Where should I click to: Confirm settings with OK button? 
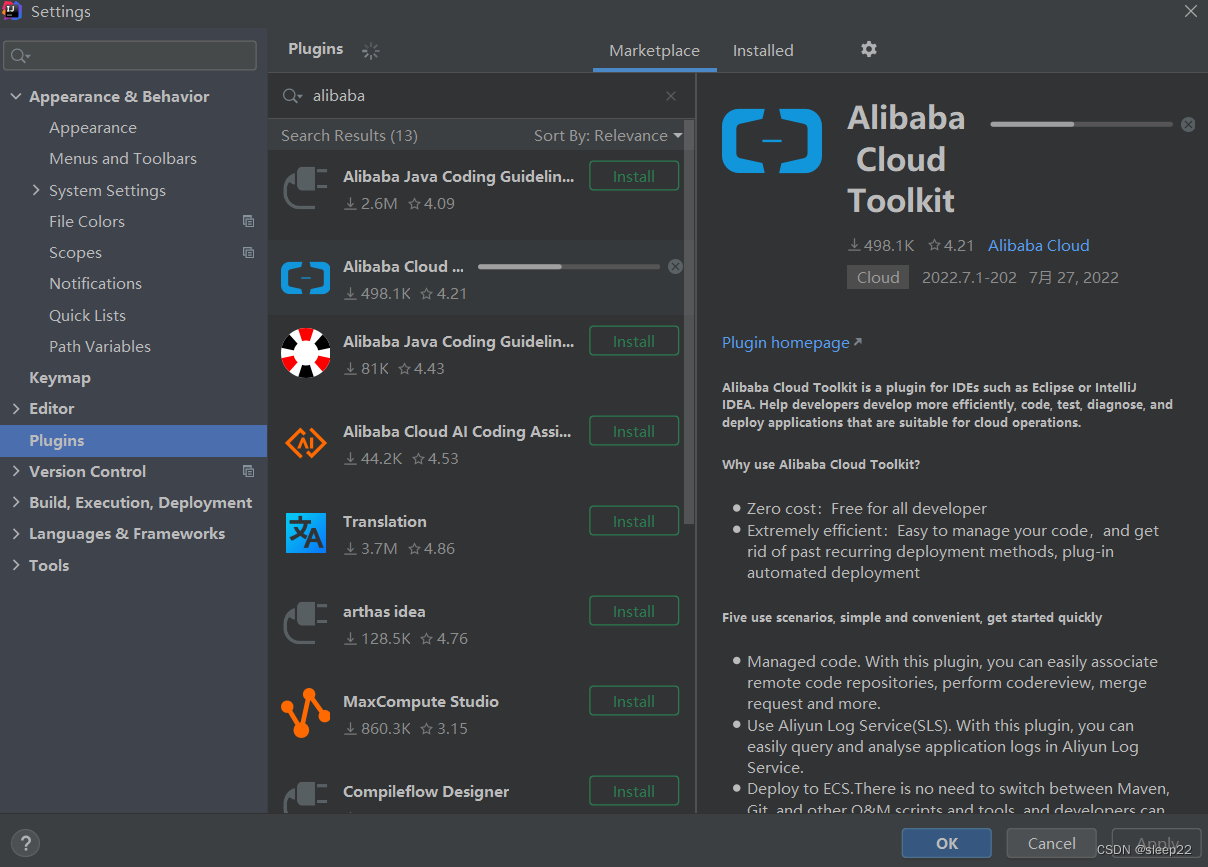[x=947, y=843]
